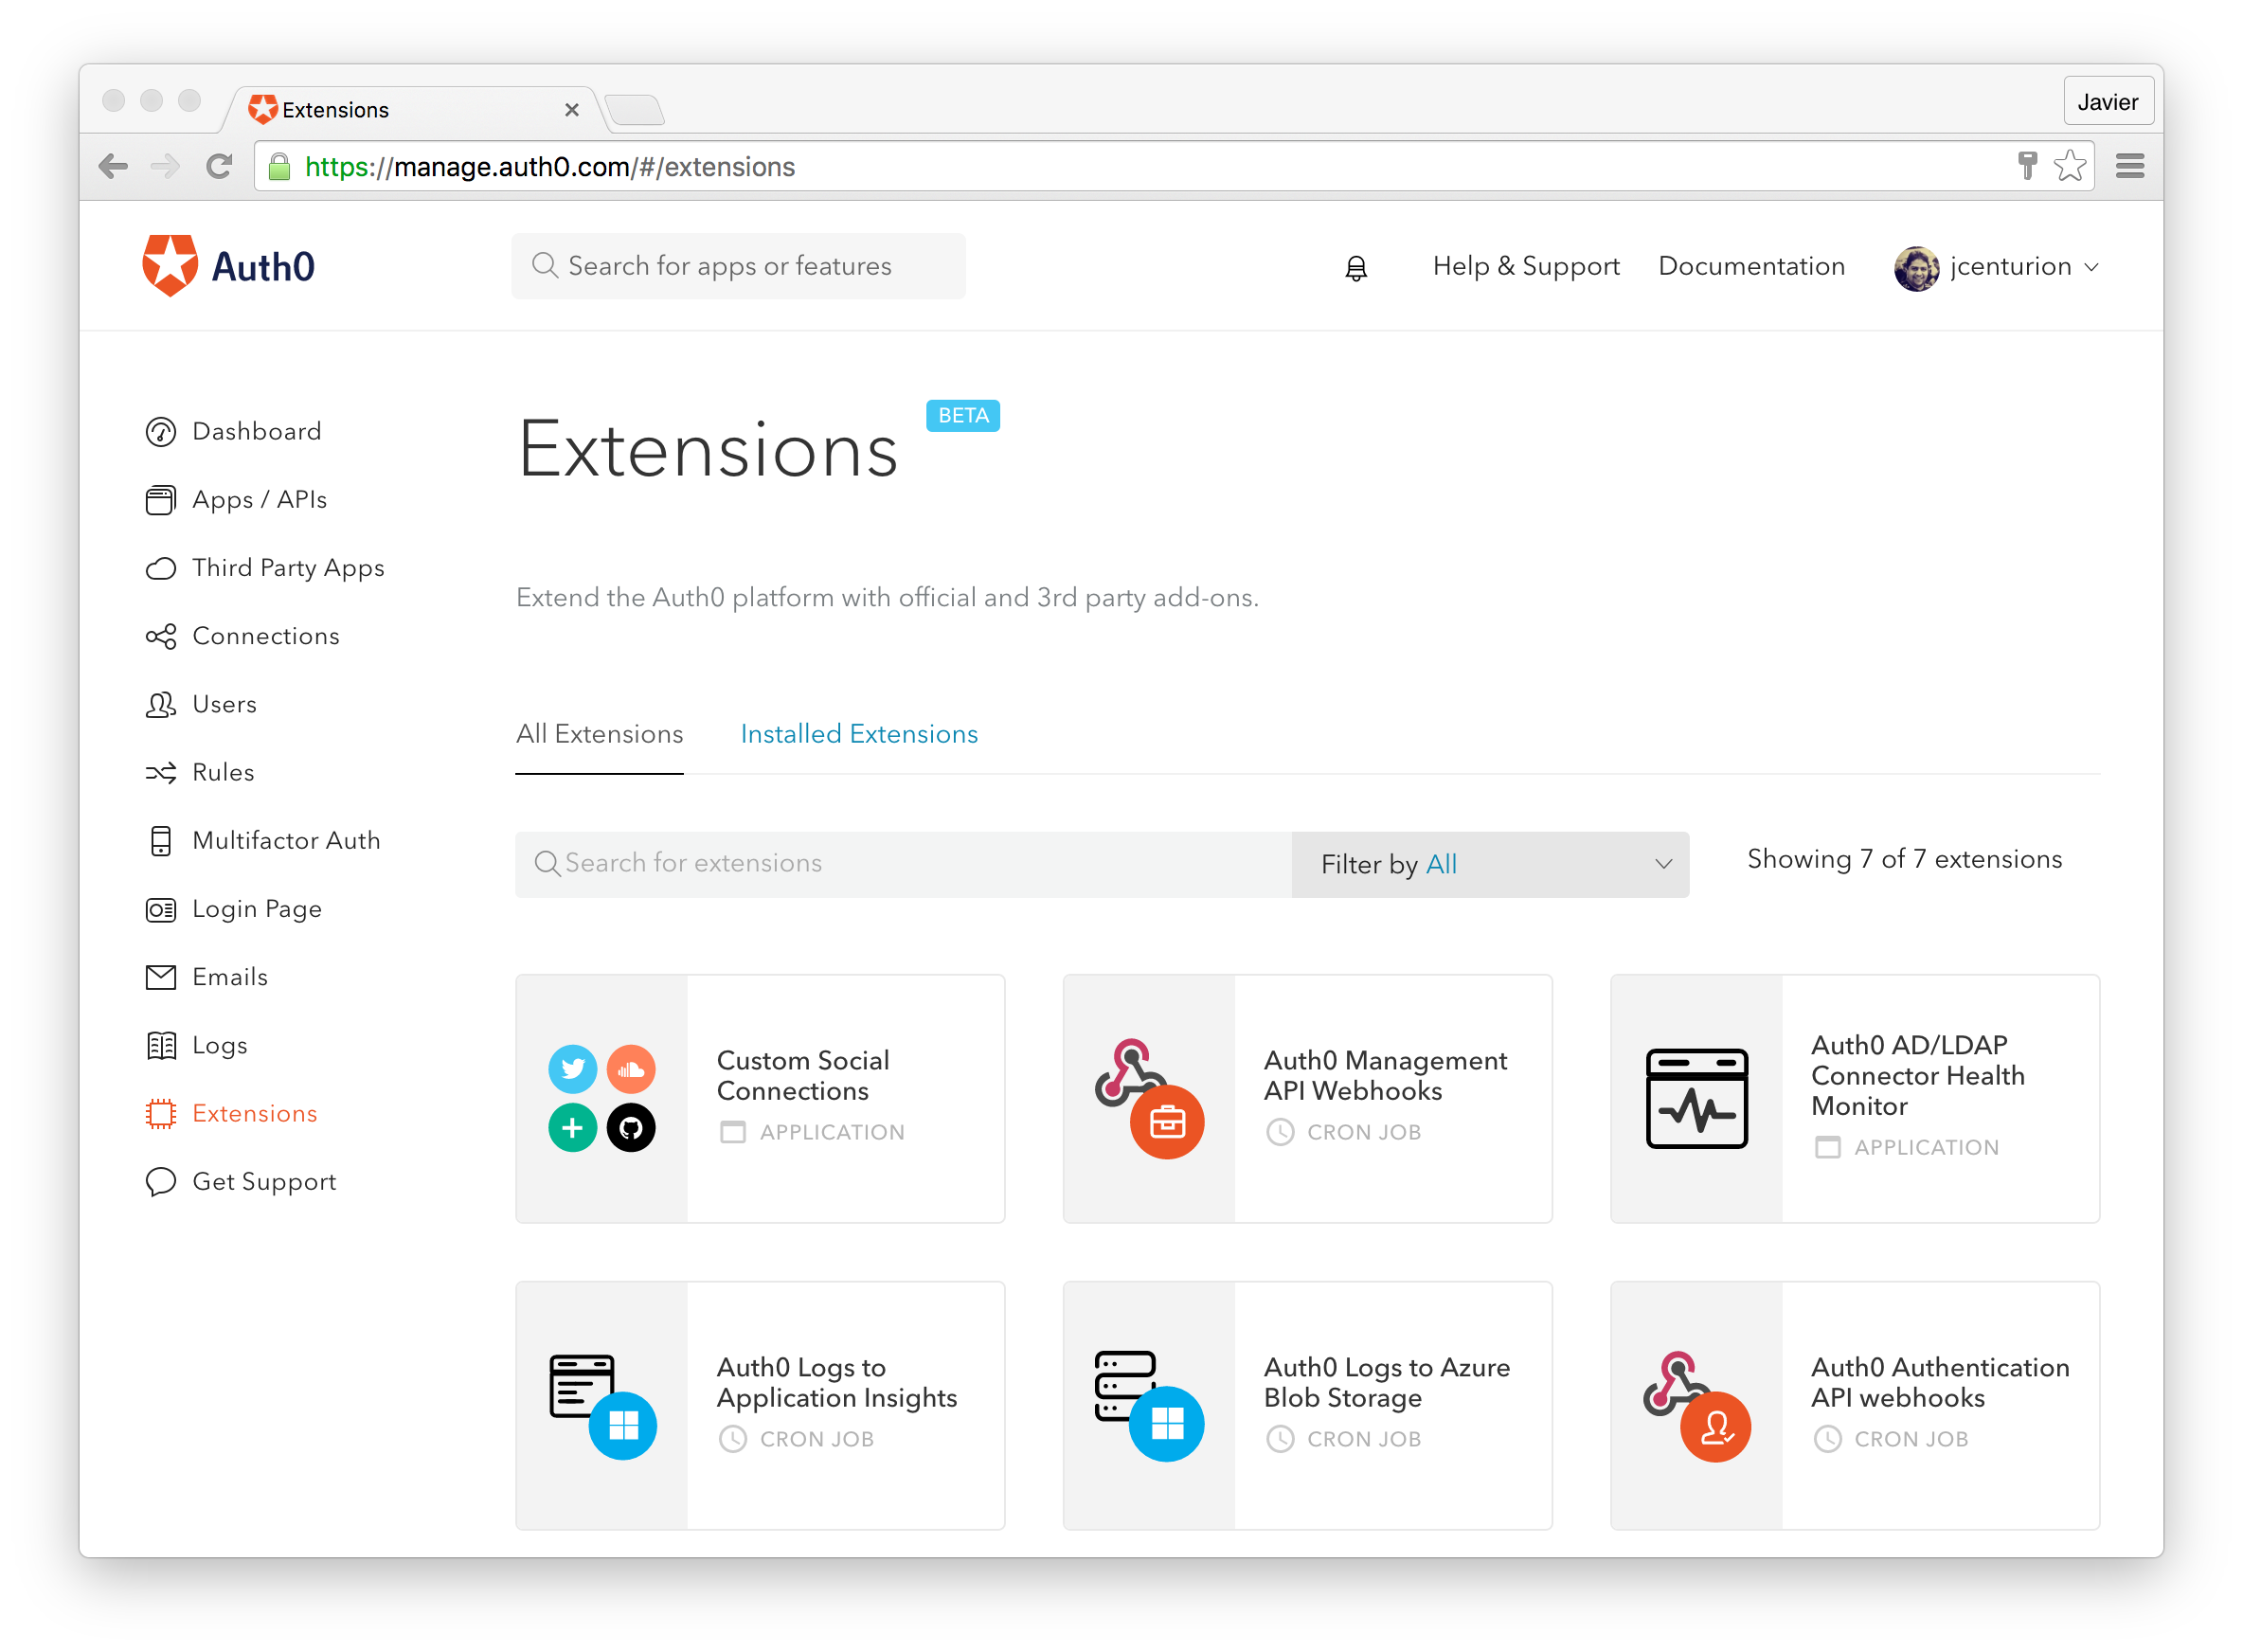Go to Dashboard in the sidebar

(x=257, y=432)
